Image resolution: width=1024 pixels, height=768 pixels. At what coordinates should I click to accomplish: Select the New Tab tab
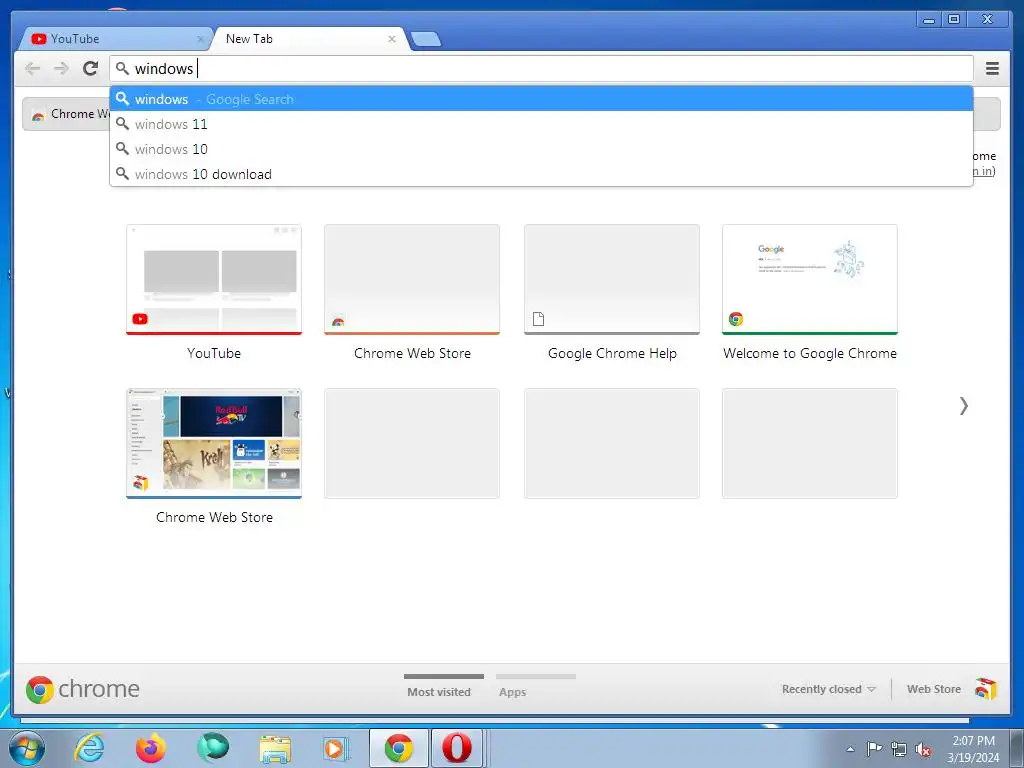307,39
